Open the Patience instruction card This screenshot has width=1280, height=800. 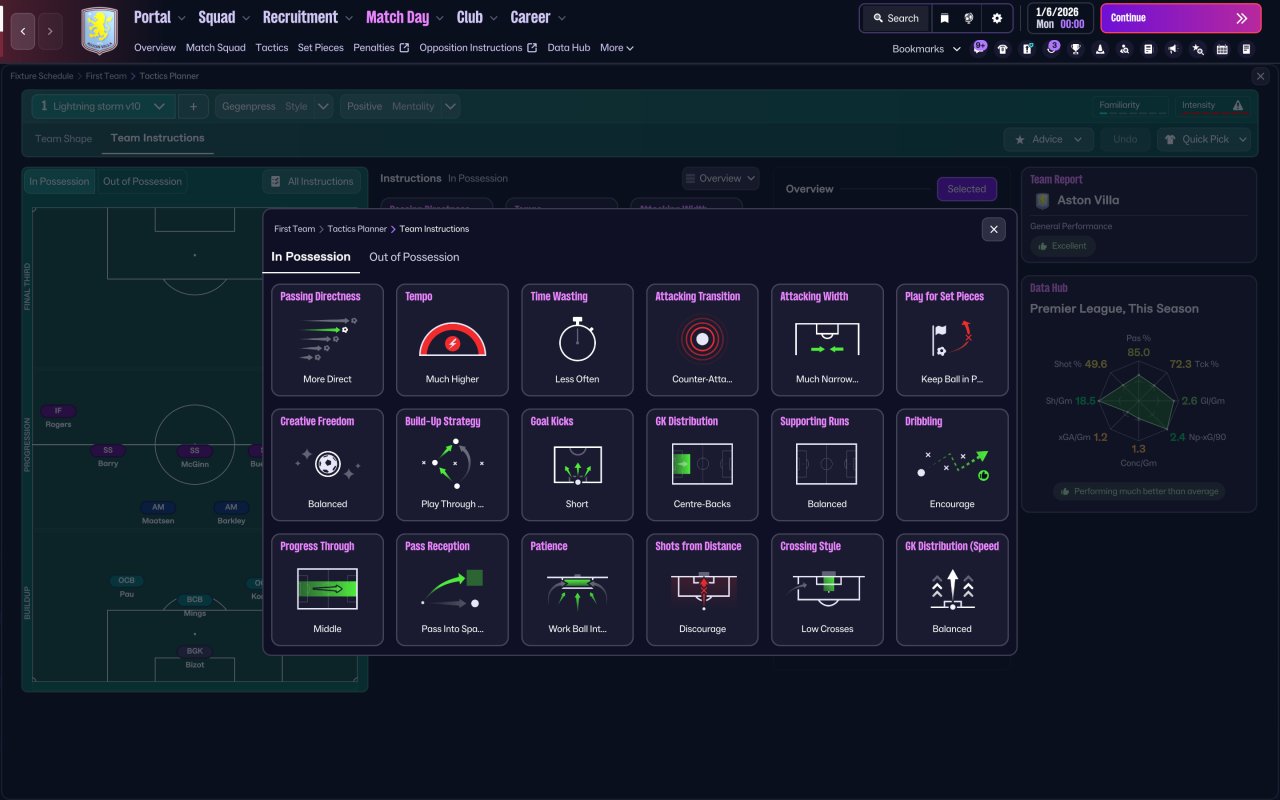point(577,590)
